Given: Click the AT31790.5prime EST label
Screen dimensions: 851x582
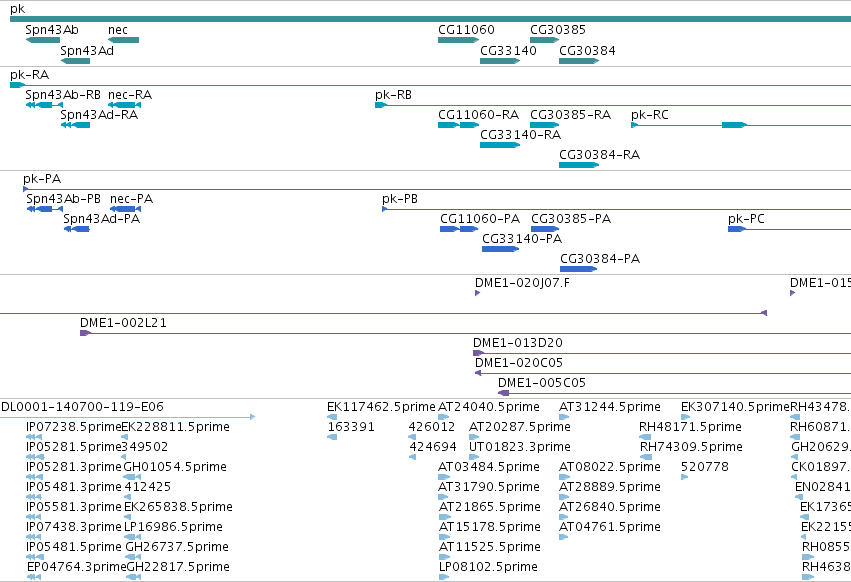Looking at the screenshot, I should click(x=489, y=486).
